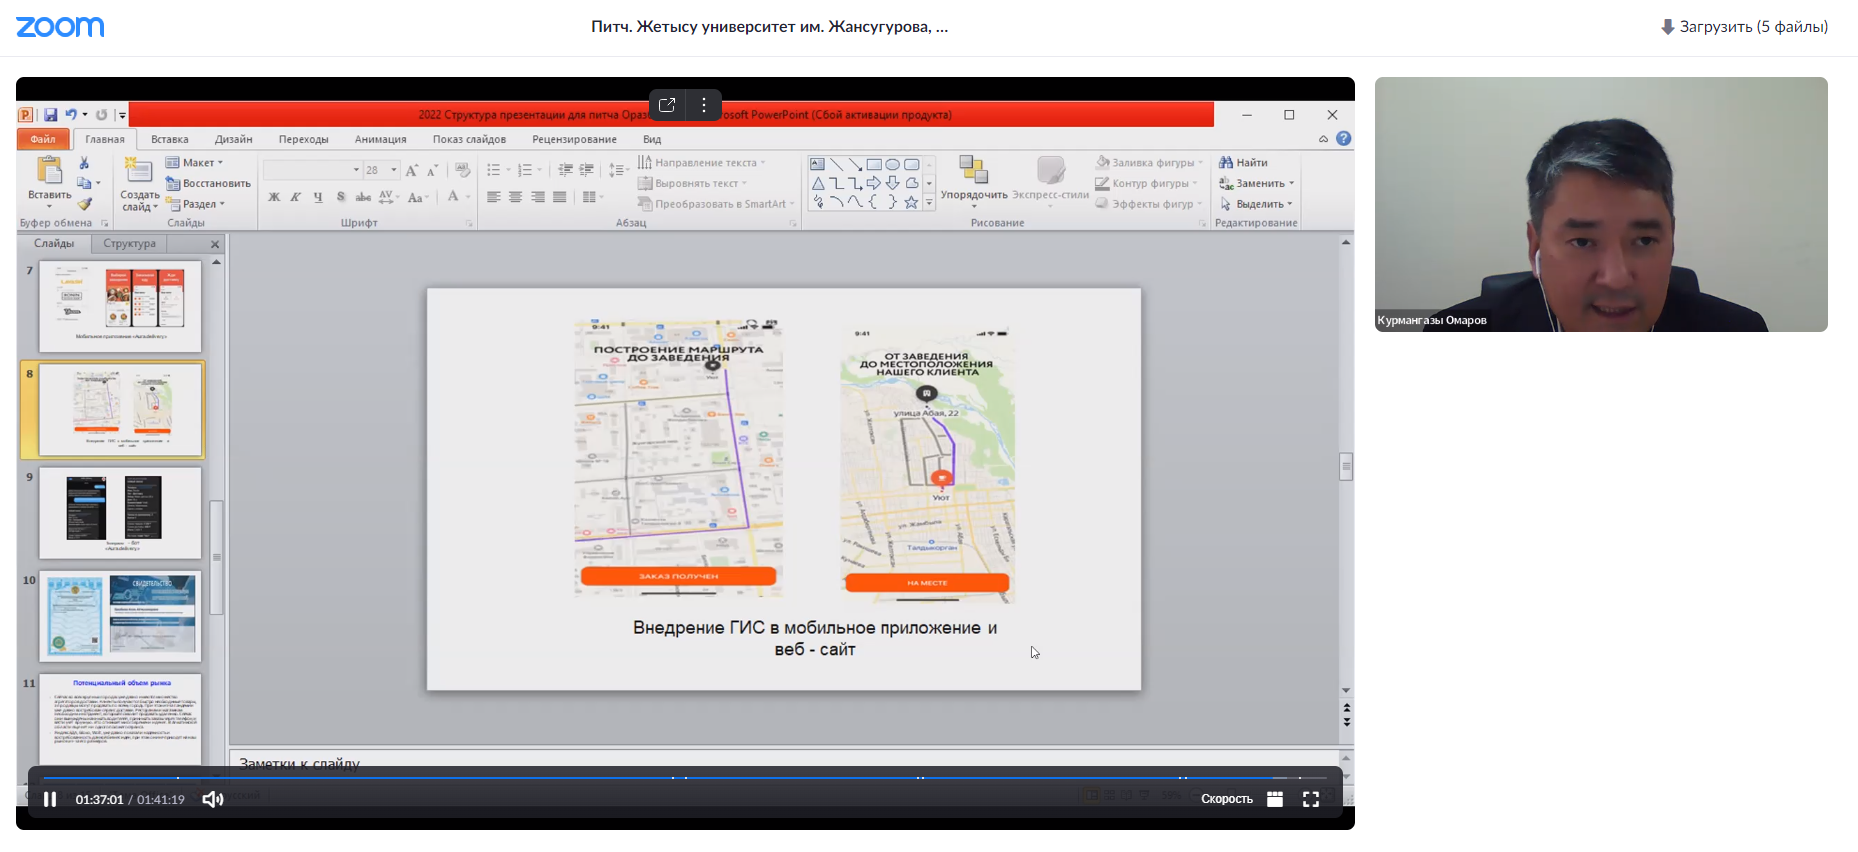
Task: Pause the recording playback
Action: pos(49,799)
